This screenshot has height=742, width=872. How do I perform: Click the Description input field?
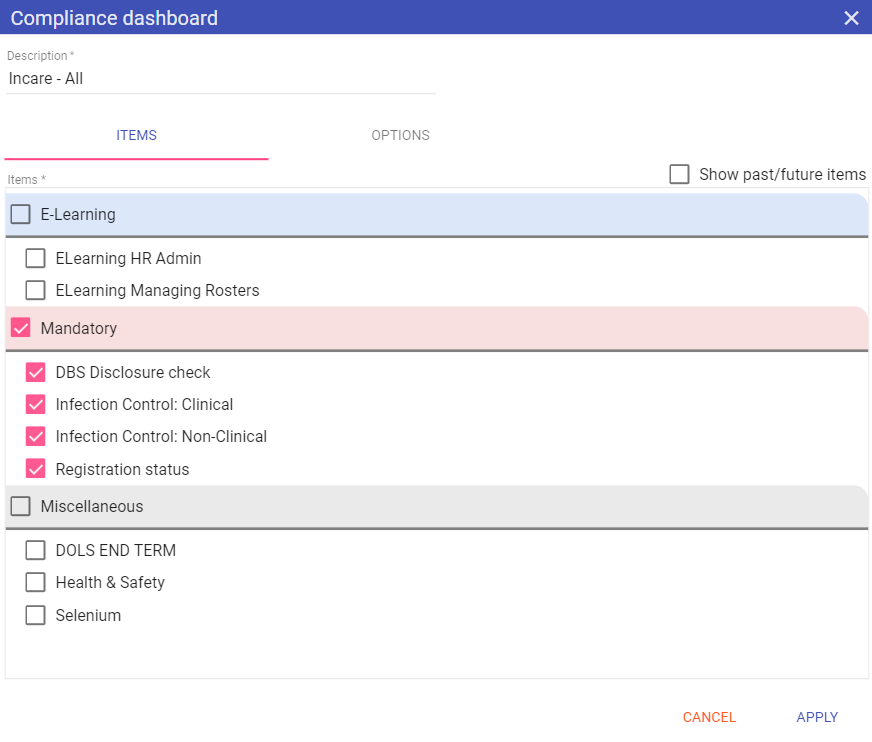[x=220, y=78]
